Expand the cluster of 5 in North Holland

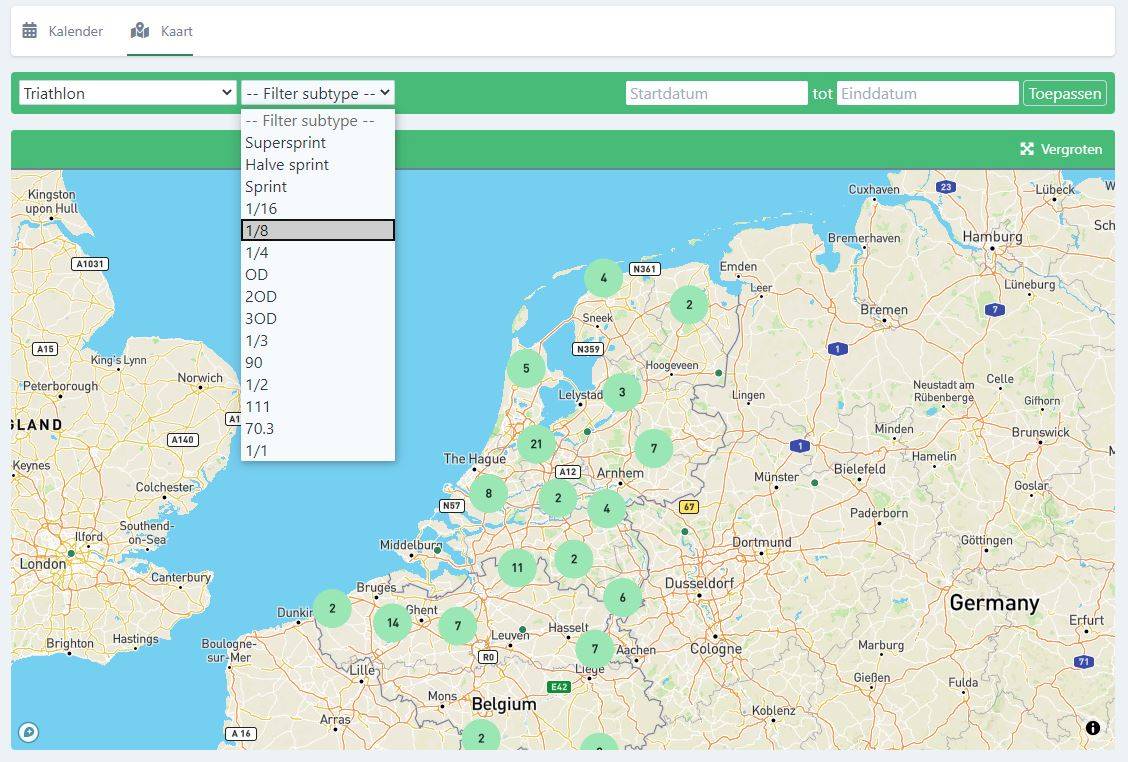526,368
